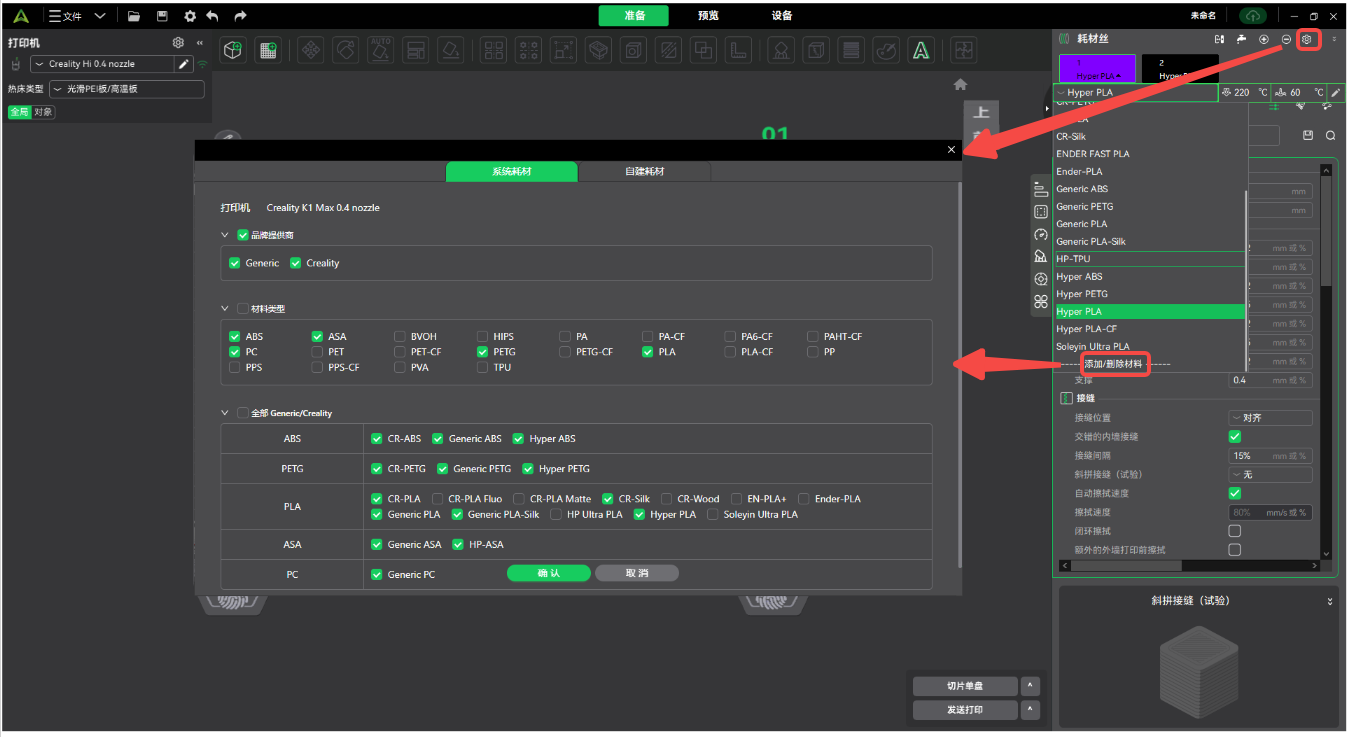Edit Creality Hi nozzle preset pencil icon
Image resolution: width=1351 pixels, height=737 pixels.
pos(184,64)
